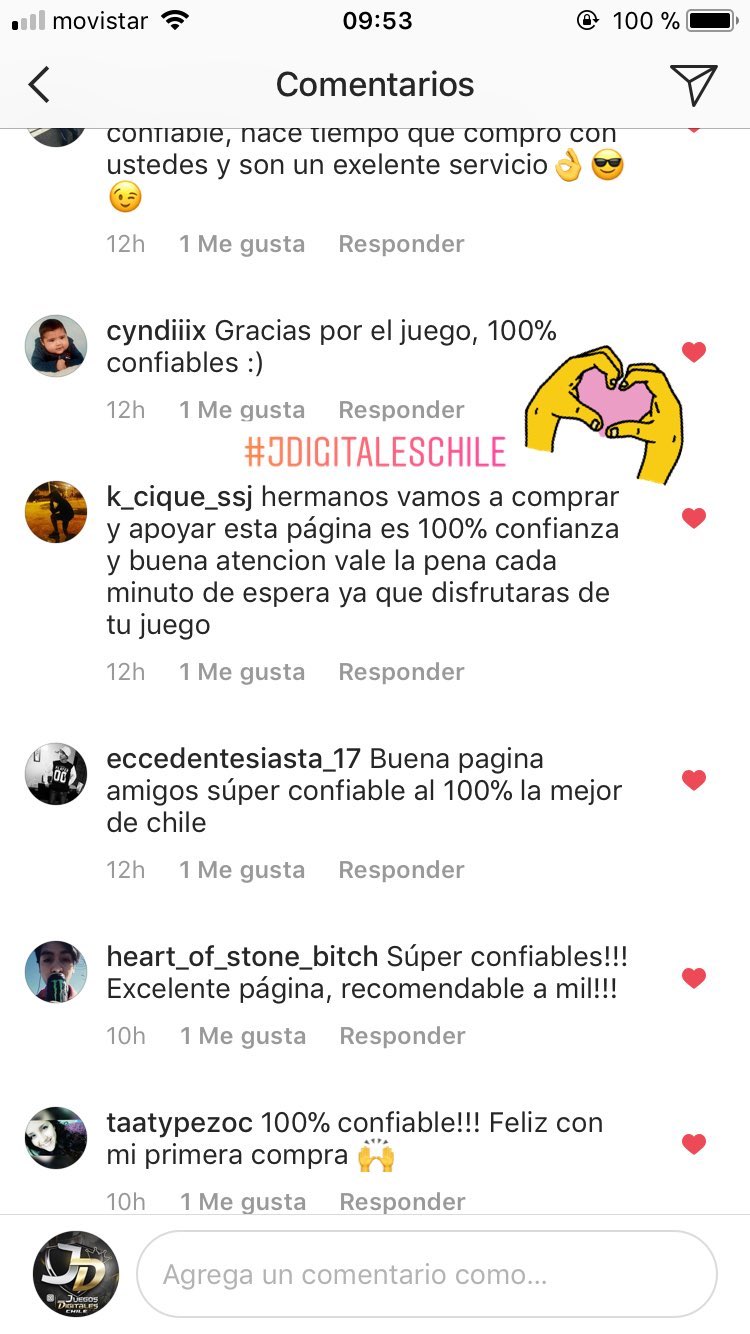Toggle the like heart on cyndiiix's comment
Viewport: 750px width, 1334px height.
pyautogui.click(x=693, y=352)
